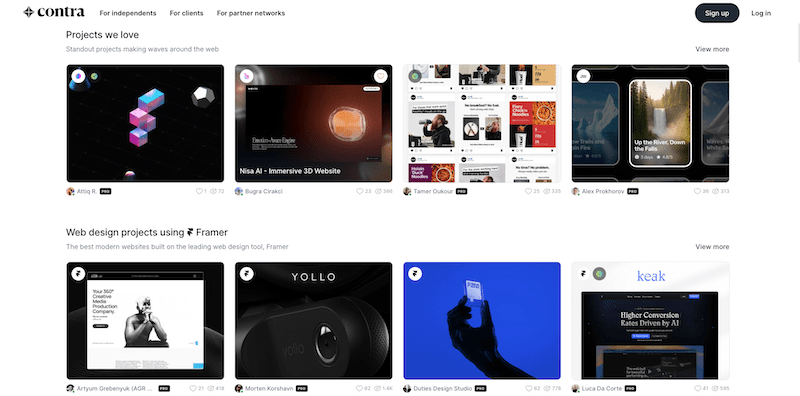Click heart icon under Tamer Oukour project
The height and width of the screenshot is (396, 800).
(x=529, y=191)
